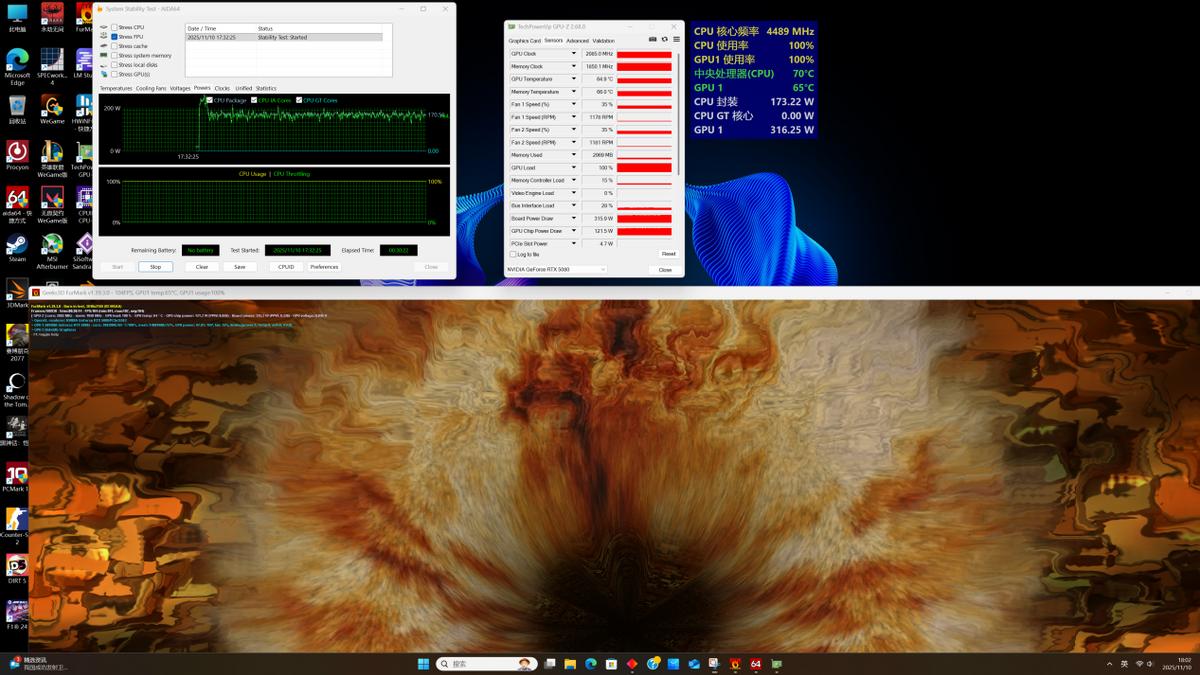Stop the AIDA64 stability test
This screenshot has height=675, width=1200.
[156, 267]
